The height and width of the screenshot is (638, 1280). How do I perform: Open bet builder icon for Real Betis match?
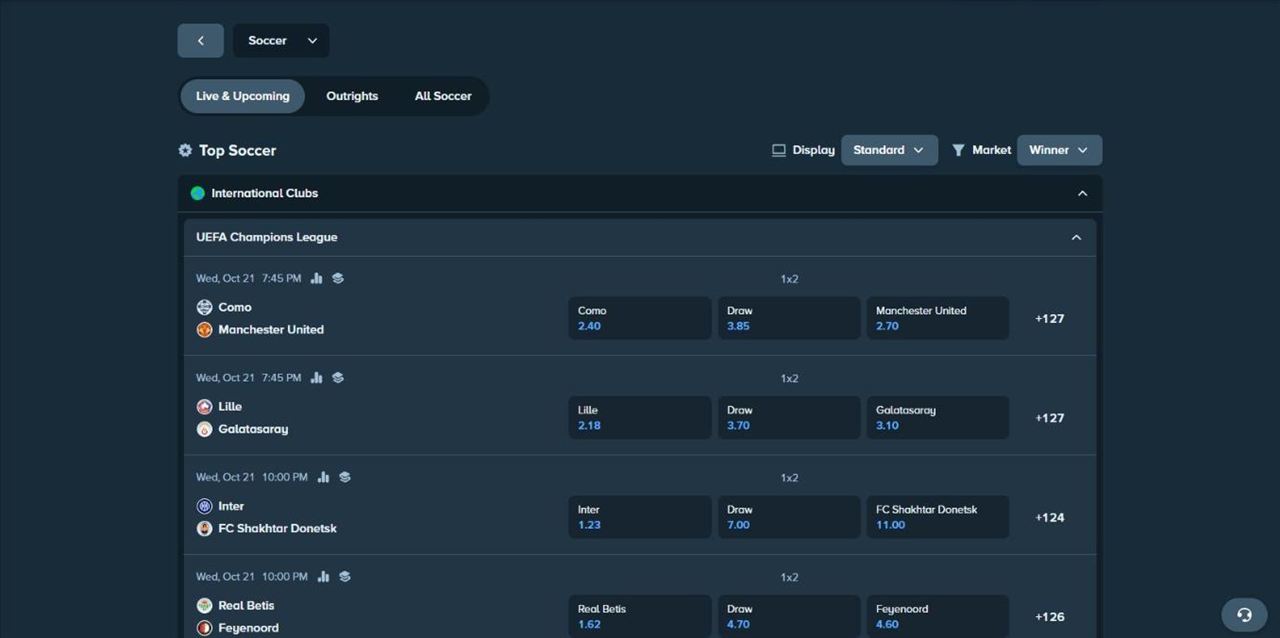[x=345, y=576]
